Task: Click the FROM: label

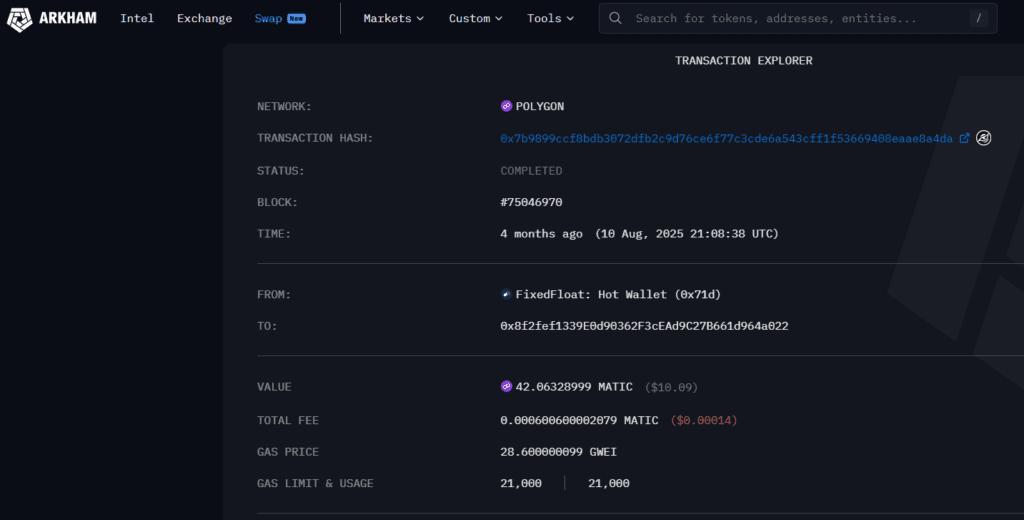Action: pos(274,294)
